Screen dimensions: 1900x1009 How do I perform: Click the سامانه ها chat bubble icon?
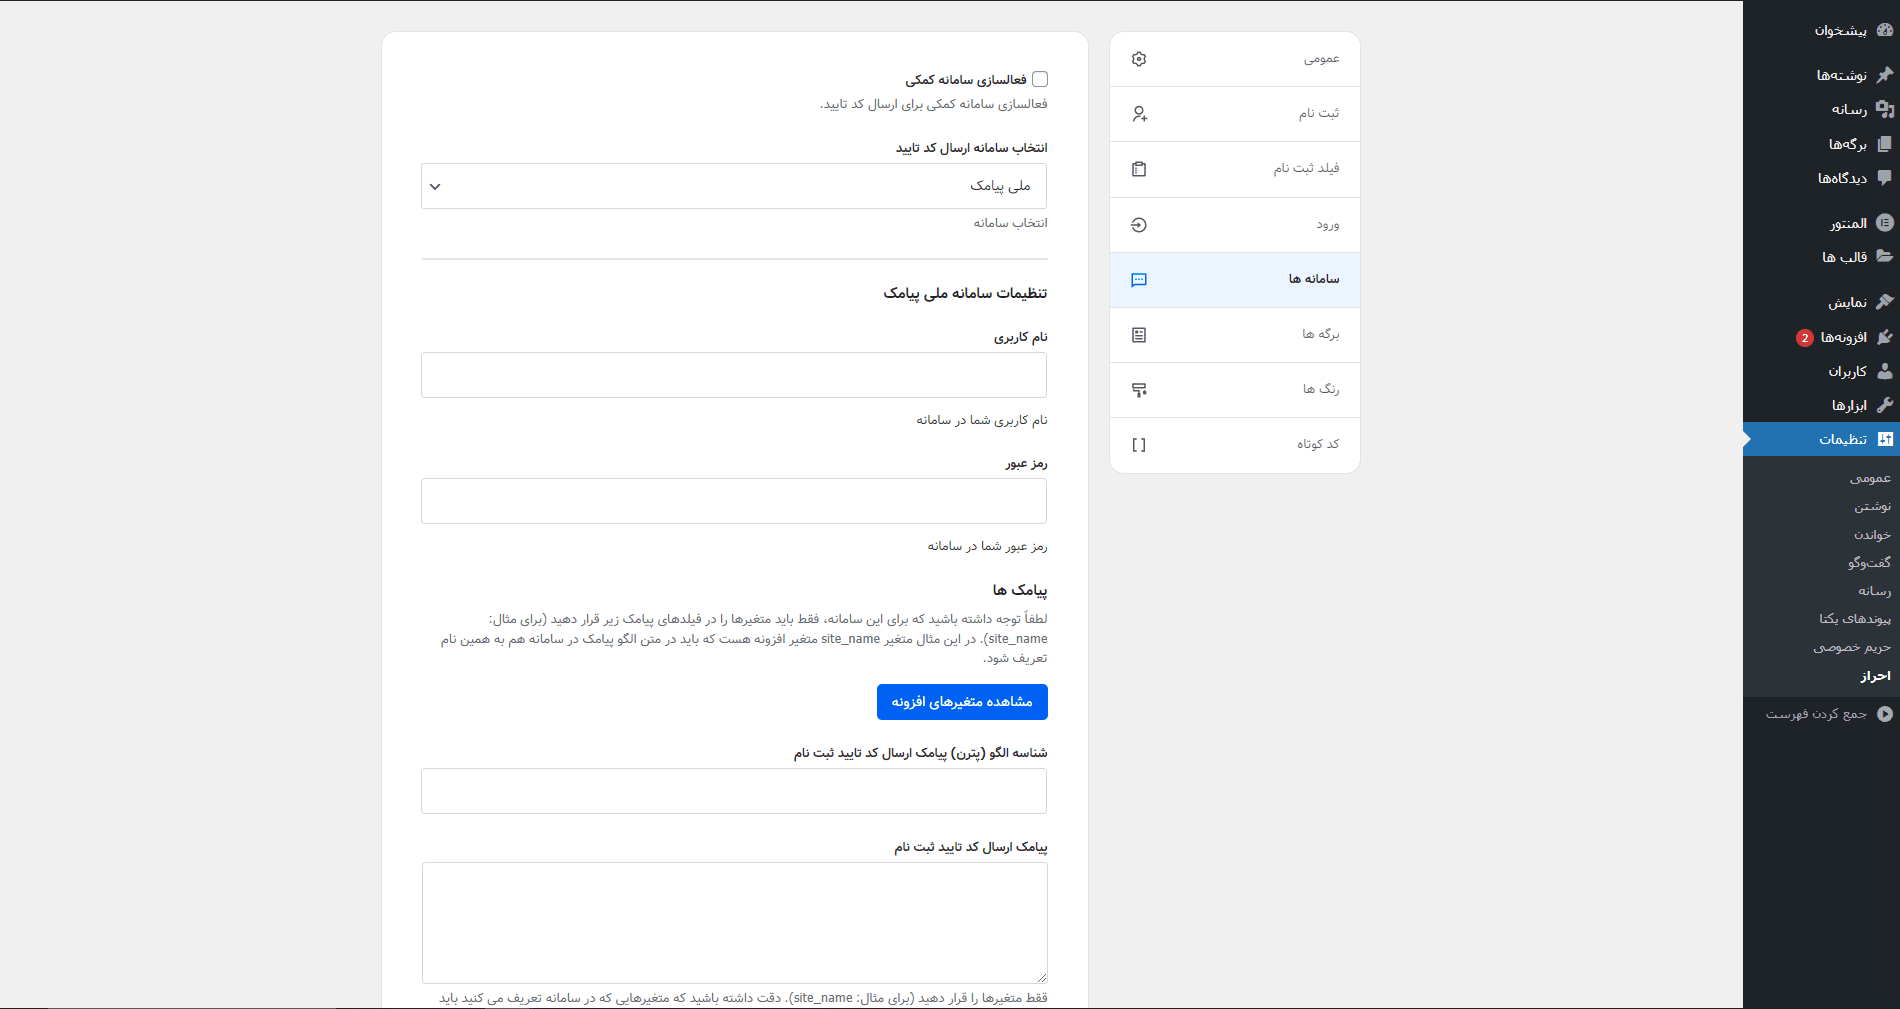point(1139,280)
